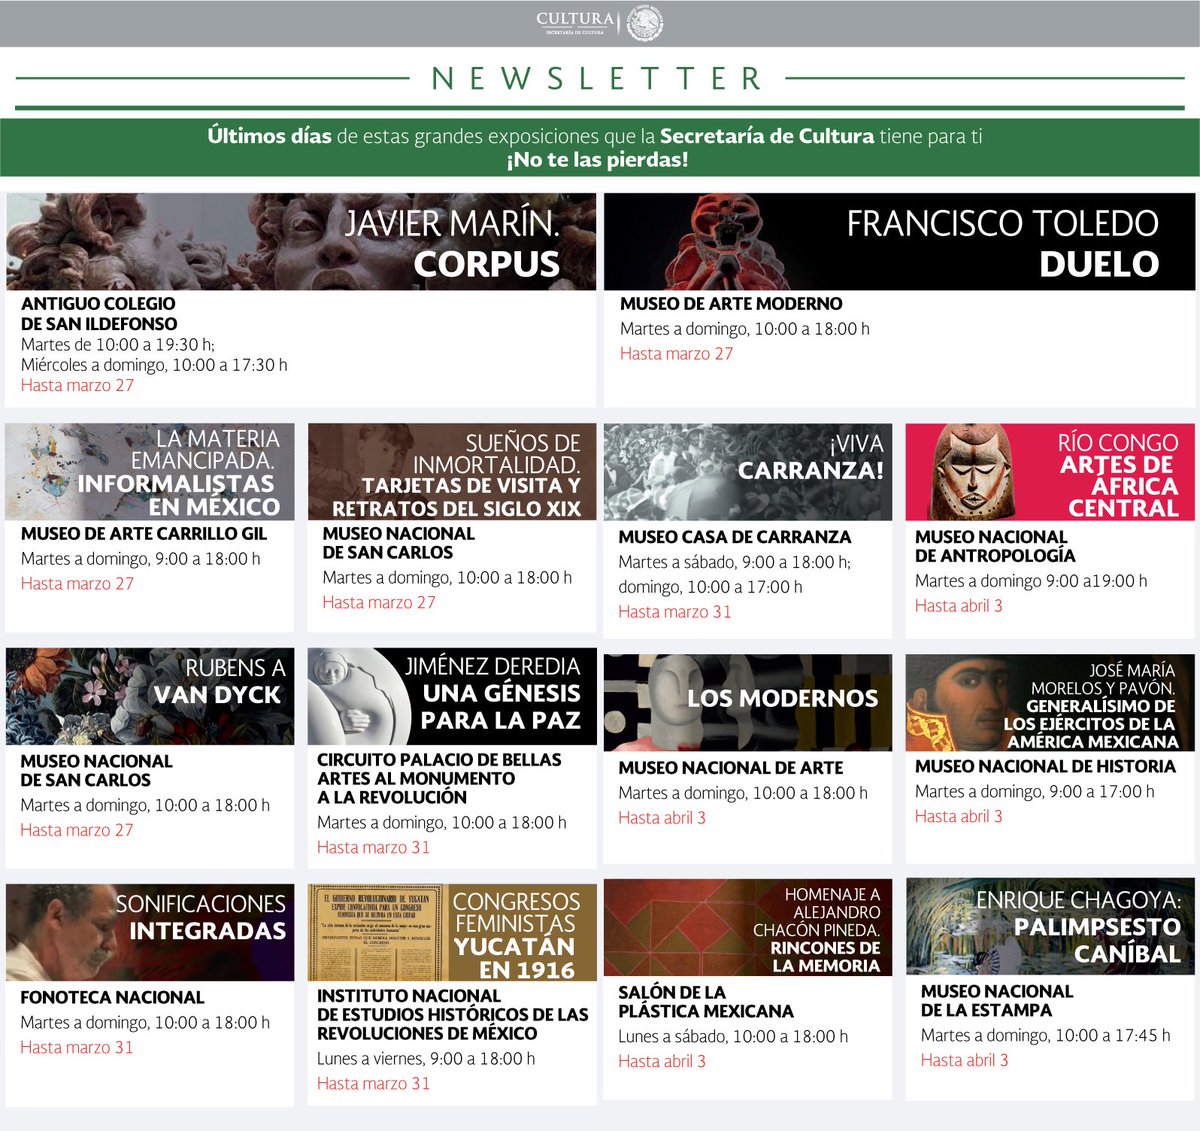Image resolution: width=1200 pixels, height=1131 pixels.
Task: Click 'Hasta abril 3' under Salón de la Plástica
Action: tap(662, 1062)
